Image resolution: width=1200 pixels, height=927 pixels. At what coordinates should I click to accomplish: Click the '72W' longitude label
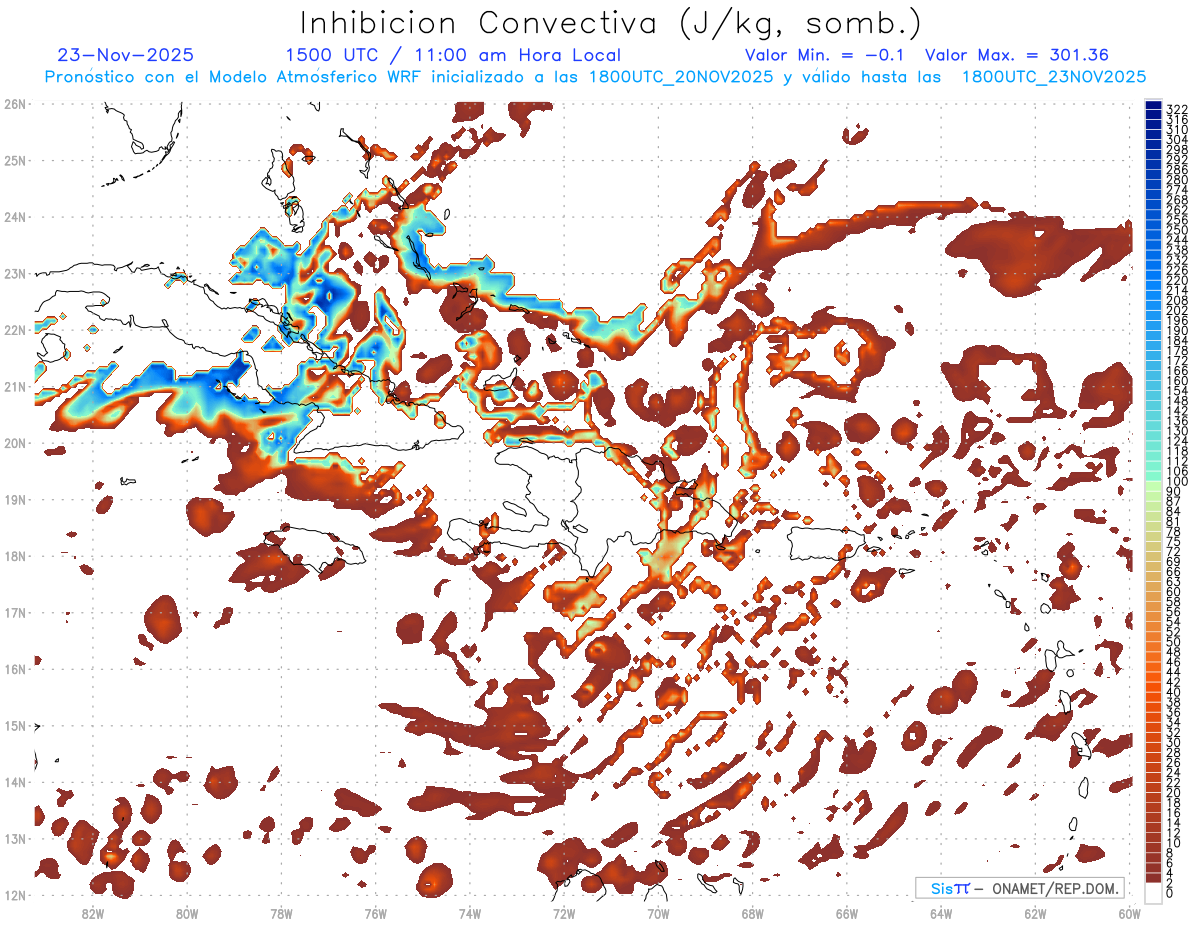click(564, 913)
